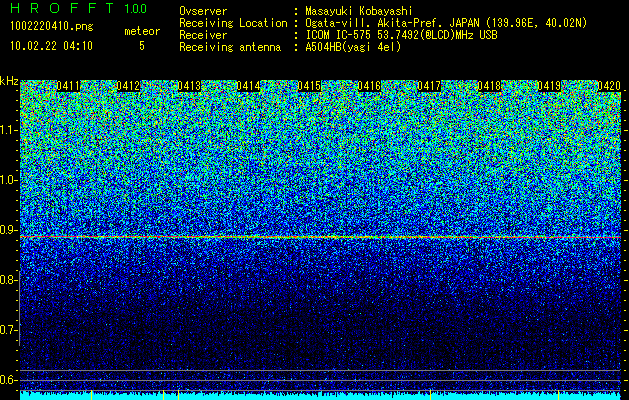Screen dimensions: 629x400
Task: Click the A504HB(yagi 4el) antenna text
Action: coord(353,47)
